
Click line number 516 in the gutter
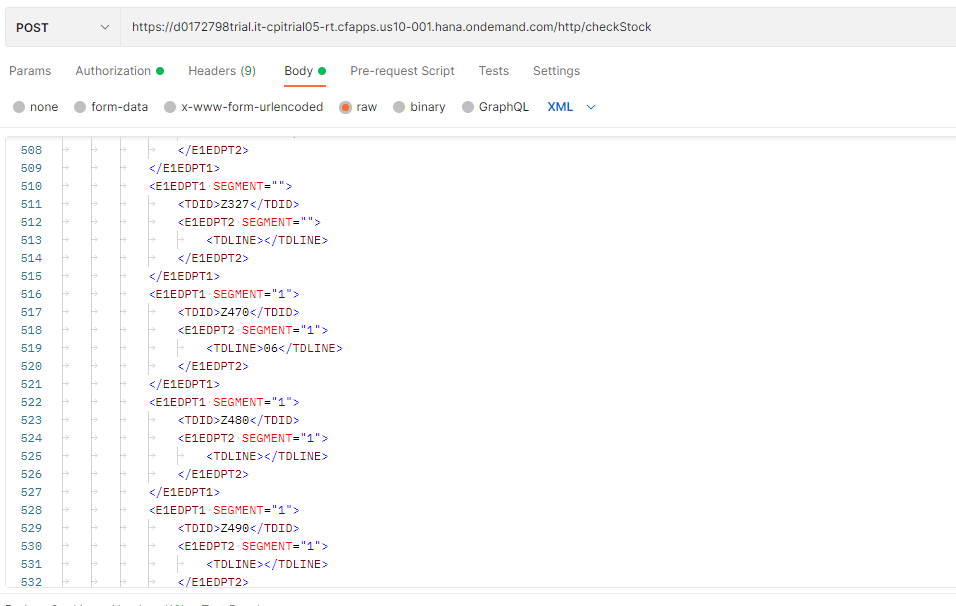pos(31,294)
